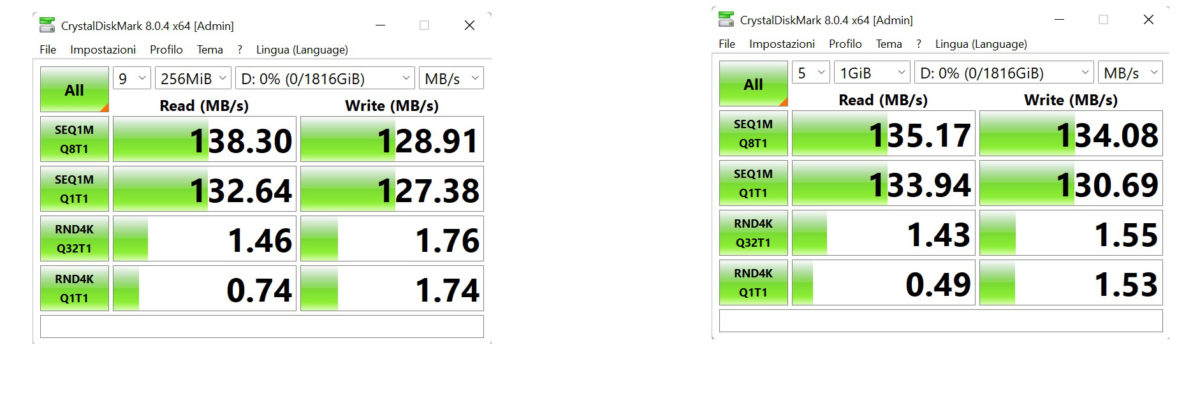
Task: Open the Impostazioni menu in the 1GiB window
Action: click(781, 44)
